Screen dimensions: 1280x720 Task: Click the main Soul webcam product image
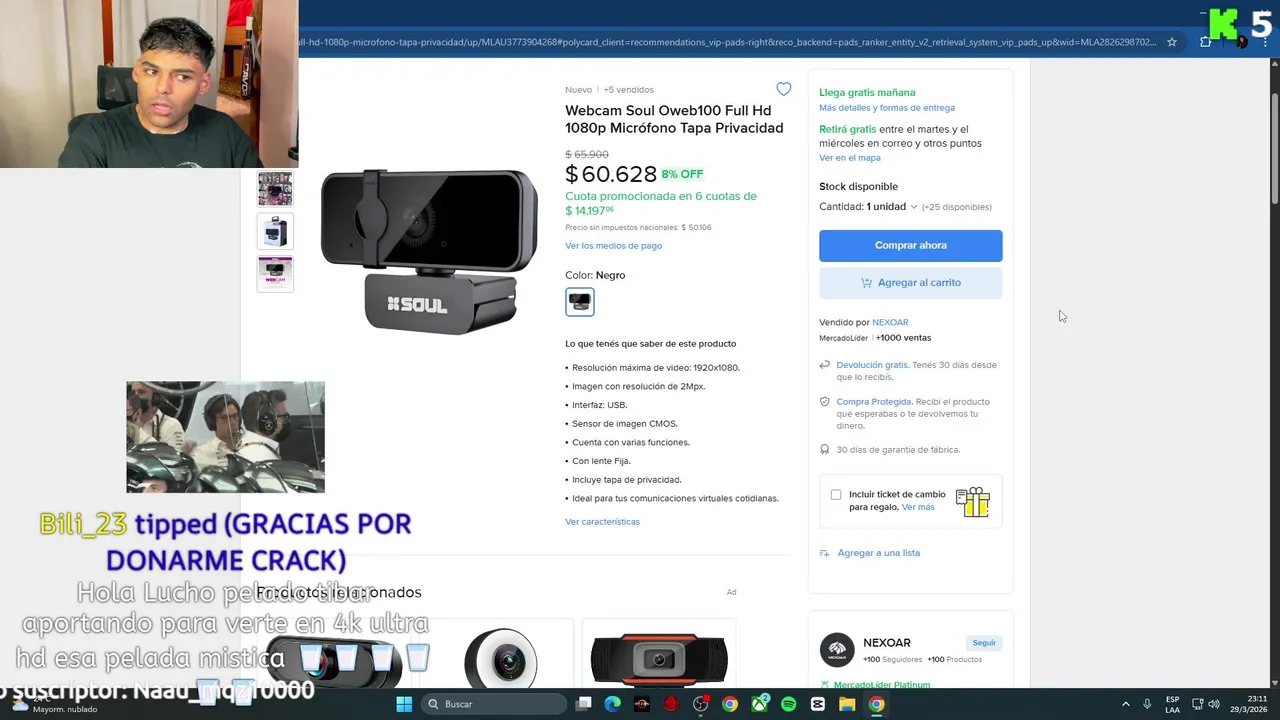(x=430, y=250)
